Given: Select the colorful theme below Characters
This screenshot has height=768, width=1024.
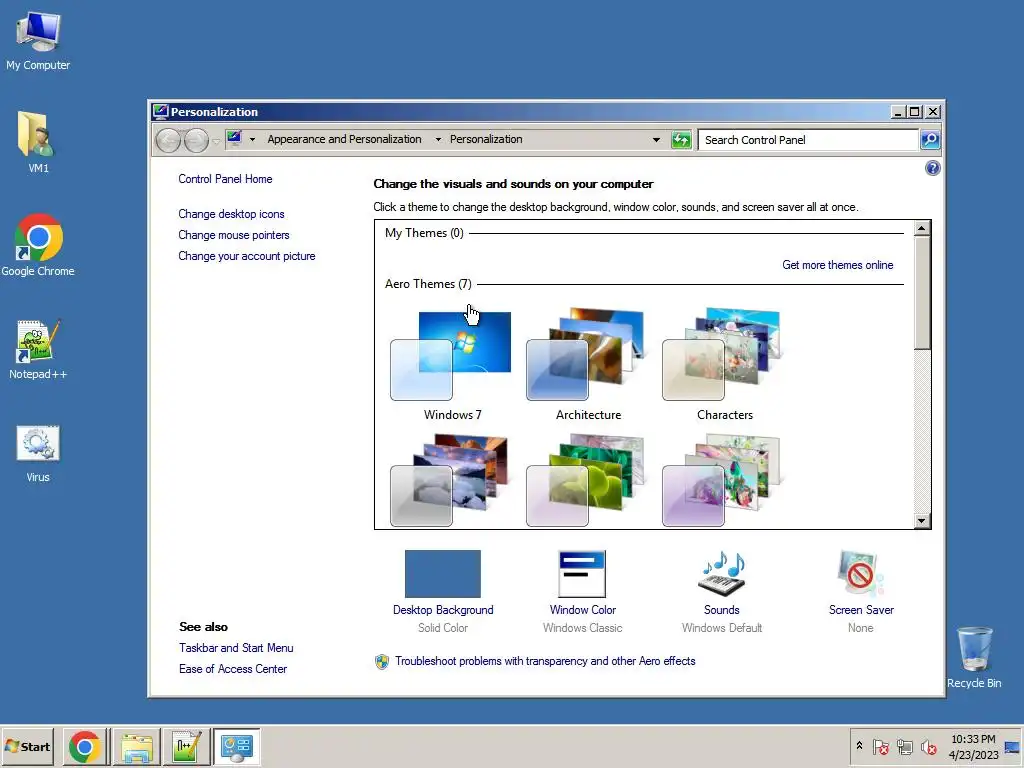Looking at the screenshot, I should pos(722,481).
